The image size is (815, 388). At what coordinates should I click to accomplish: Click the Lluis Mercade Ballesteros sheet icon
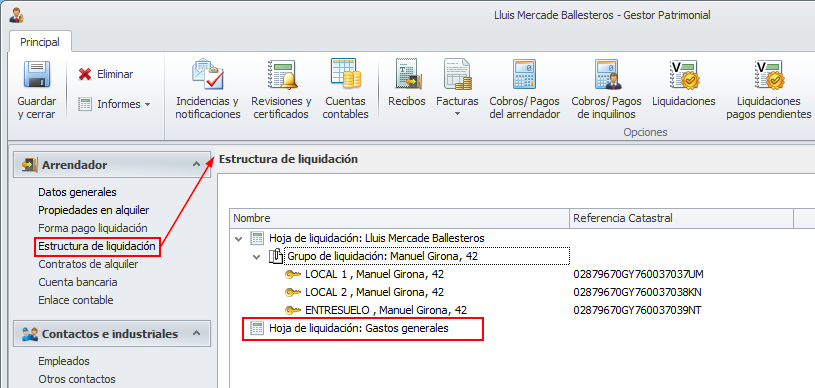pyautogui.click(x=257, y=238)
